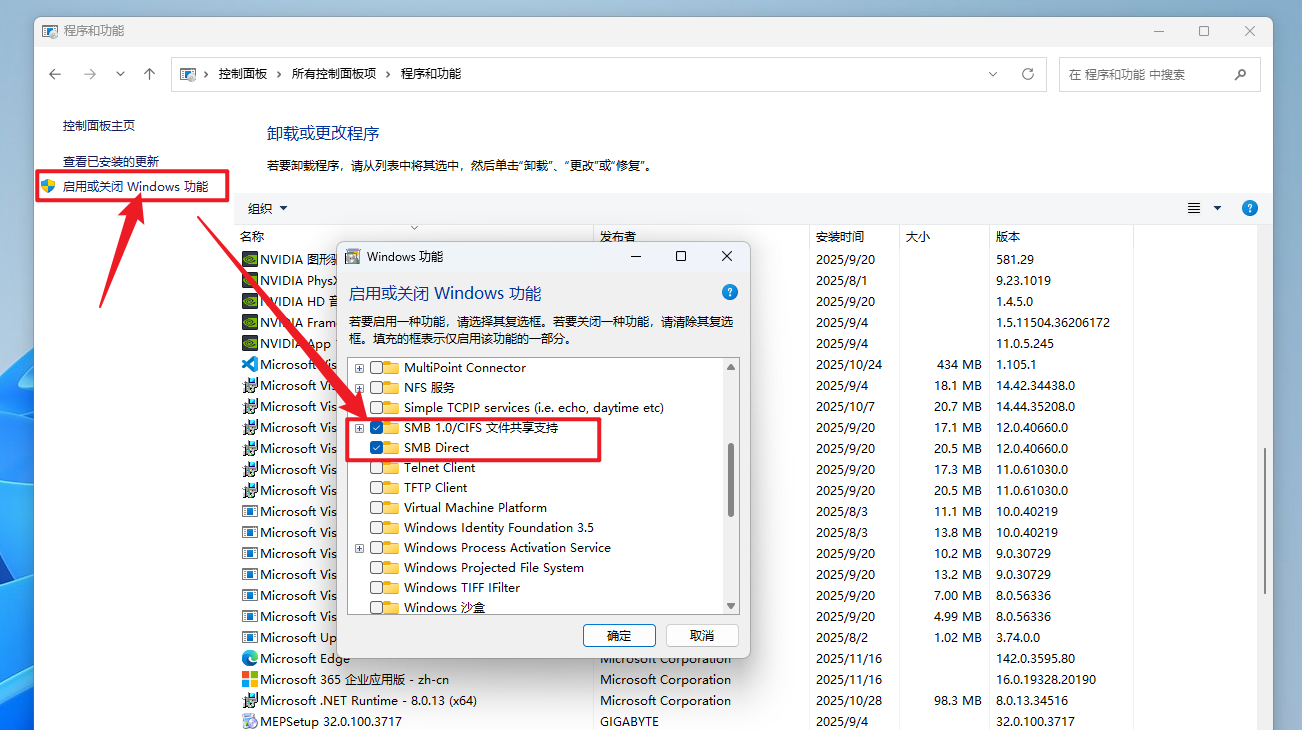The width and height of the screenshot is (1302, 730).
Task: Click the forward navigation arrow
Action: point(89,74)
